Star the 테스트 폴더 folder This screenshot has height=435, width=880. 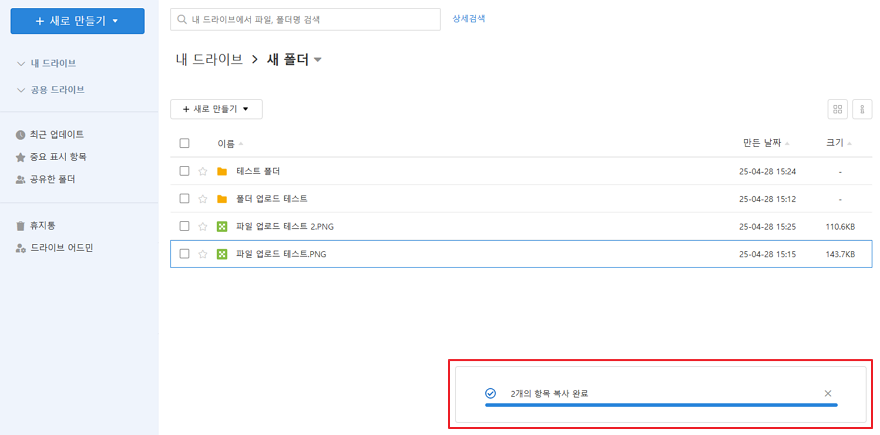[x=203, y=171]
